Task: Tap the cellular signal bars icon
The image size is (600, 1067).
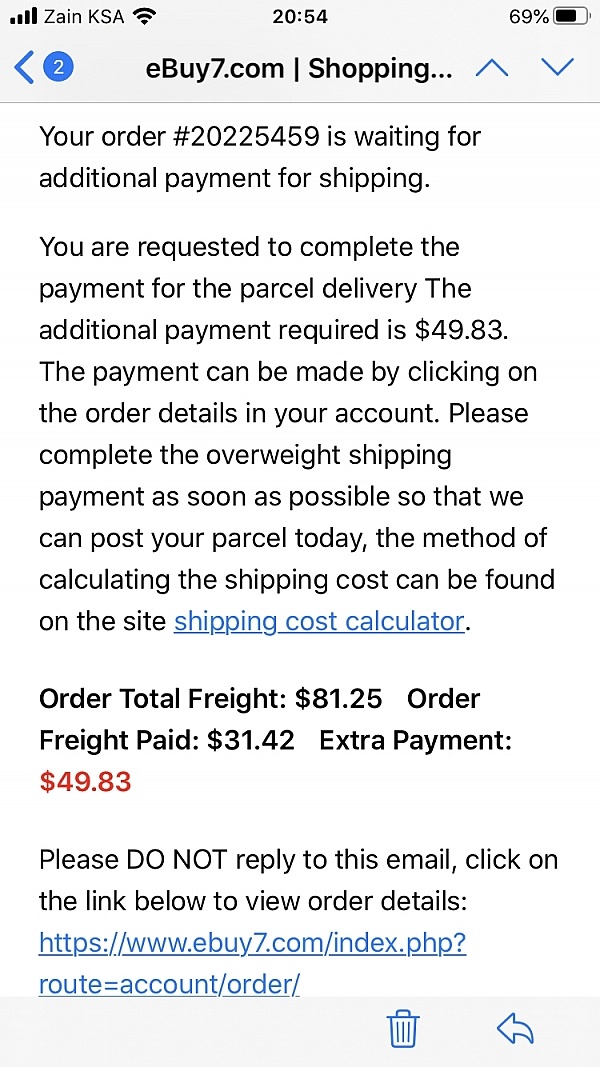Action: point(22,17)
